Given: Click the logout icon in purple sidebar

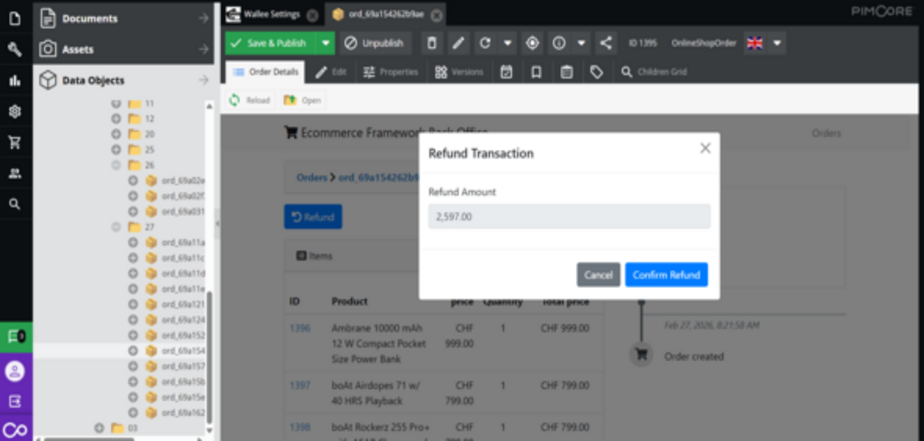Looking at the screenshot, I should pos(15,401).
